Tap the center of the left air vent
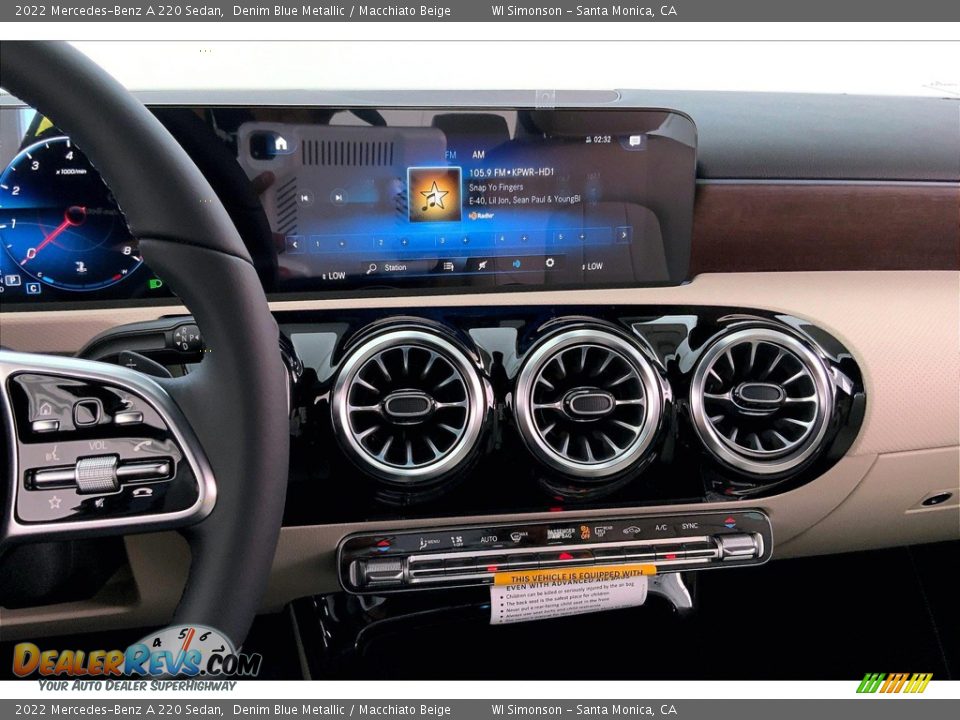This screenshot has height=720, width=960. coord(409,406)
